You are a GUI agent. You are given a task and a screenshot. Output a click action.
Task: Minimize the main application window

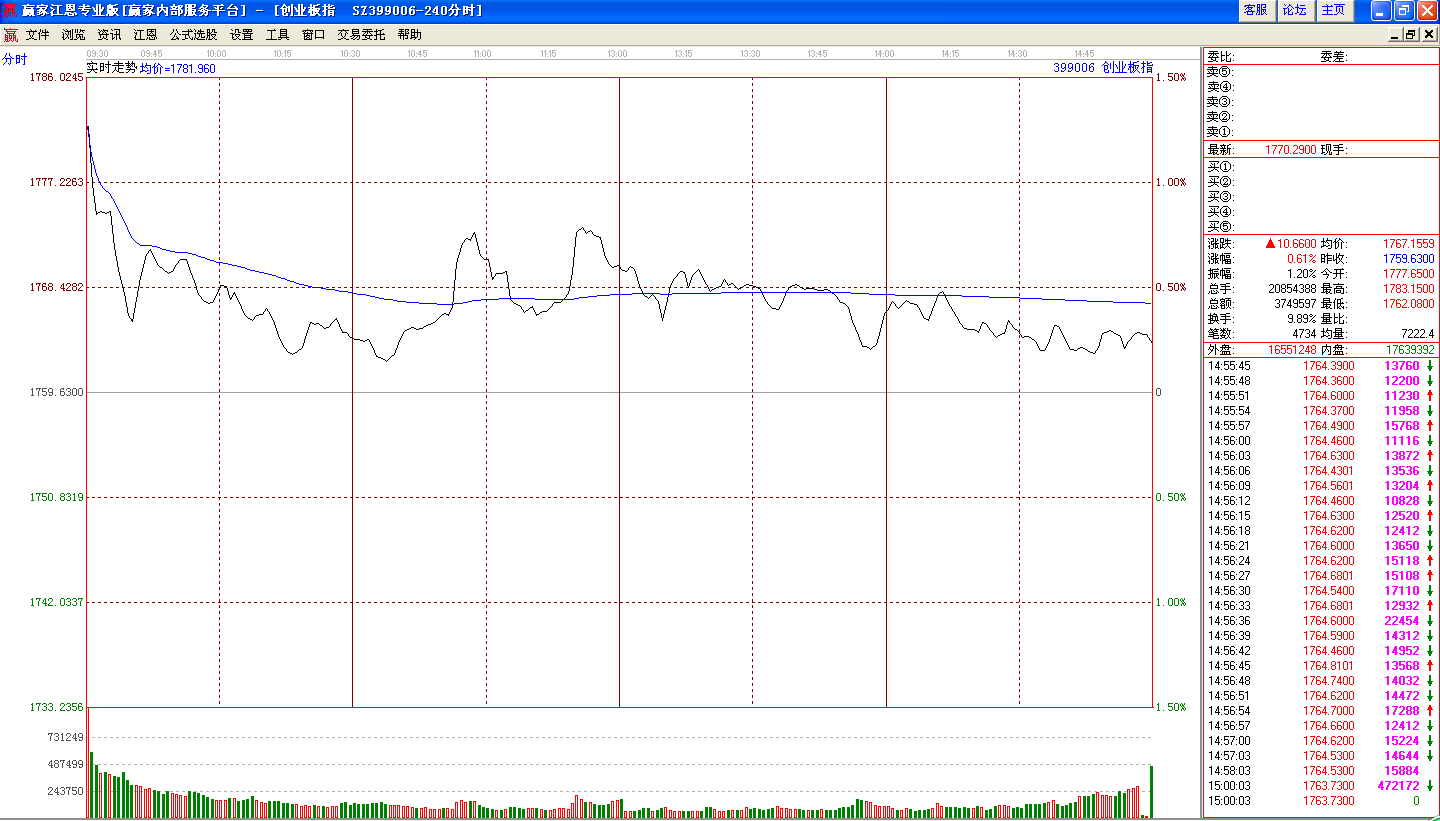pos(1381,10)
